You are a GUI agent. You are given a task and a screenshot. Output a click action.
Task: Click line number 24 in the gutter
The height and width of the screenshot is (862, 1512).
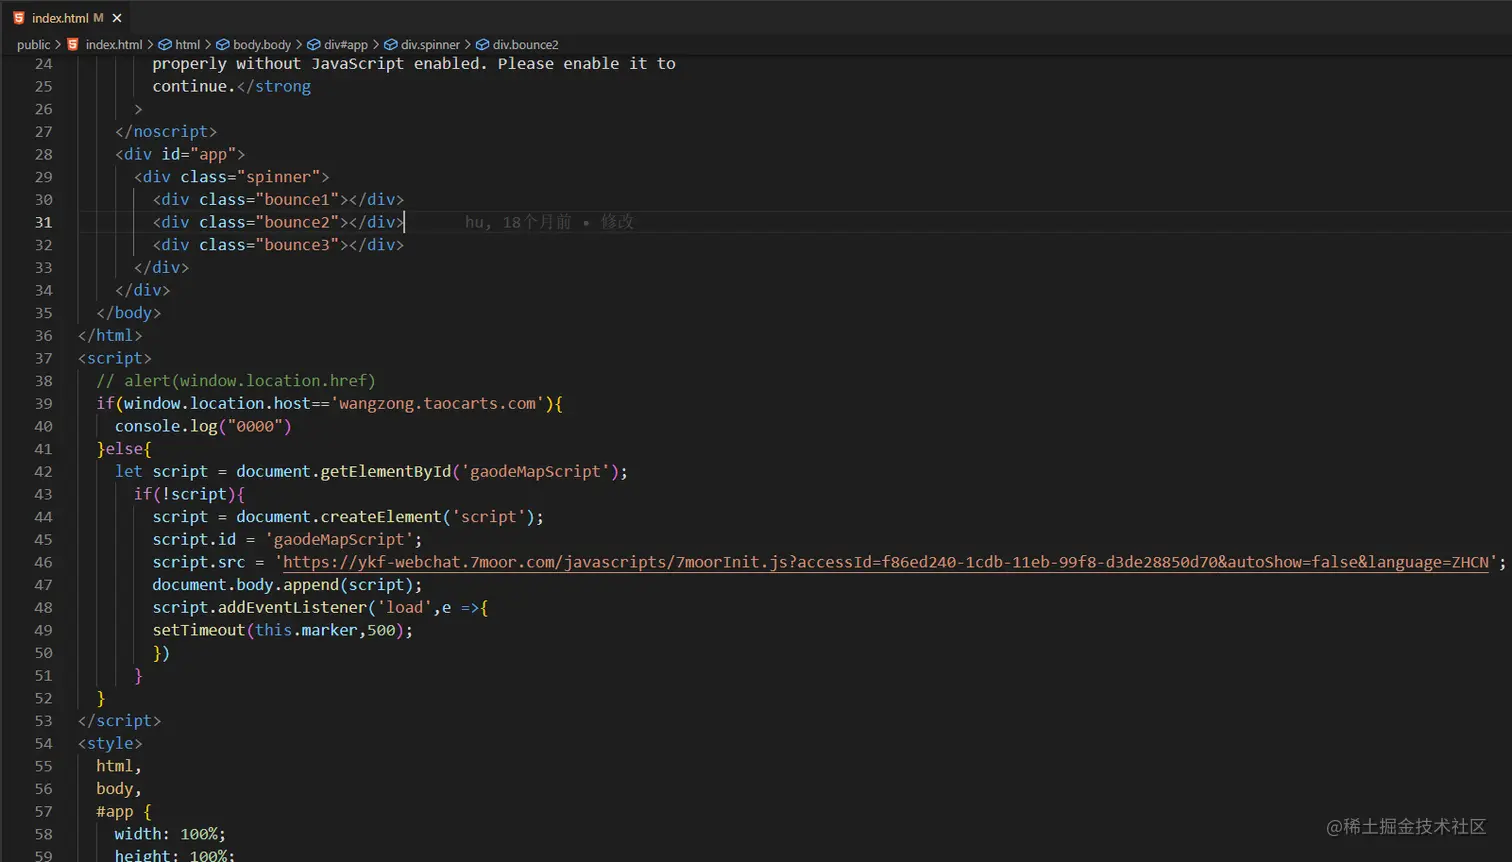tap(43, 64)
